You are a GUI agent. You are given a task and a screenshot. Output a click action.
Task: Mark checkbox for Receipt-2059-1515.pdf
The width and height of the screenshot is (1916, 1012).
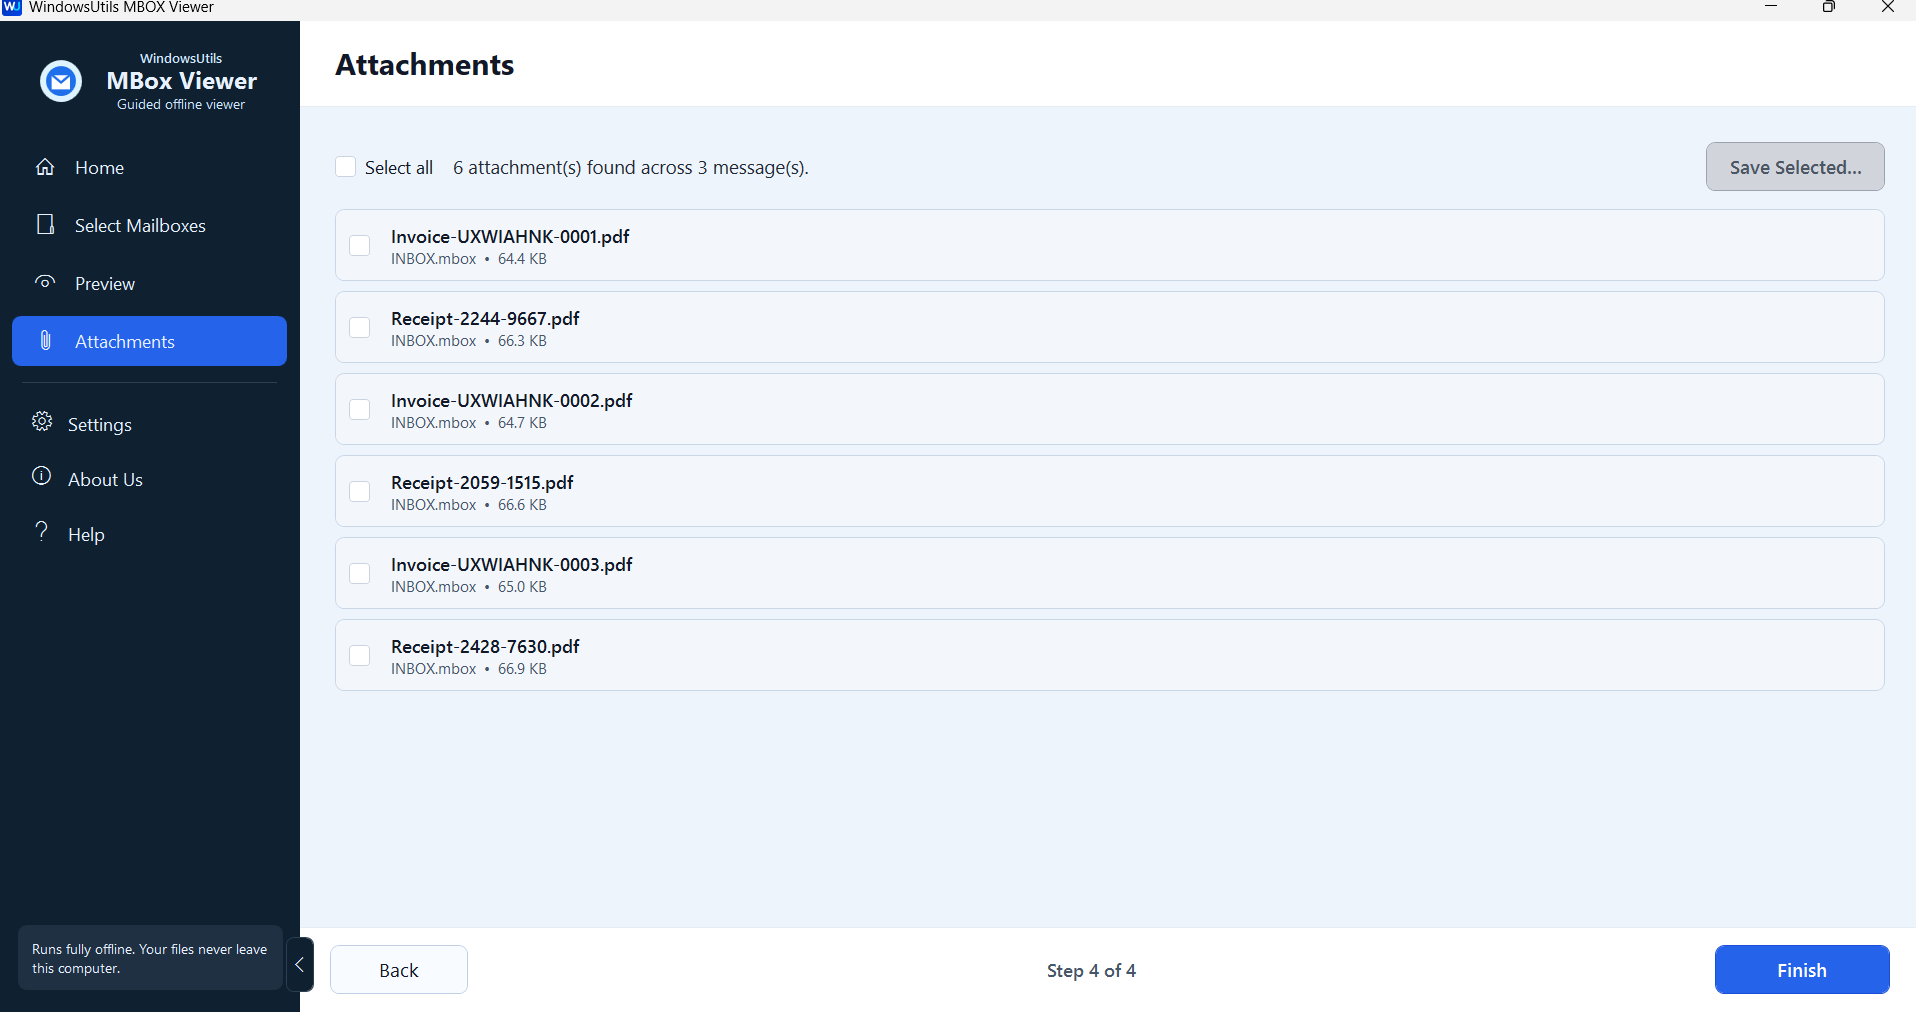(x=360, y=491)
